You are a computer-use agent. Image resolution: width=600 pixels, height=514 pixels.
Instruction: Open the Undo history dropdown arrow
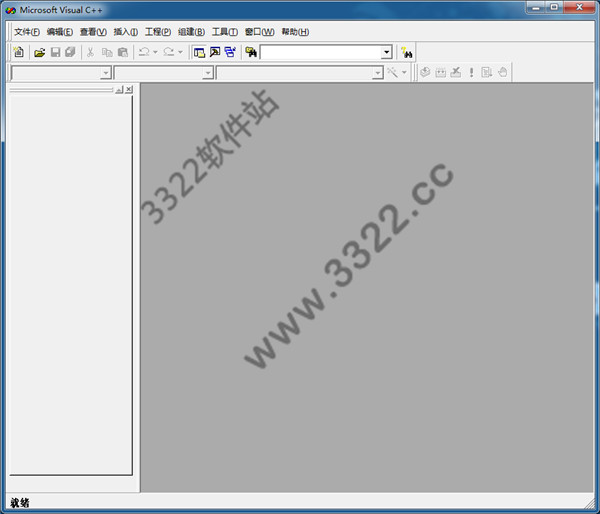click(x=155, y=52)
